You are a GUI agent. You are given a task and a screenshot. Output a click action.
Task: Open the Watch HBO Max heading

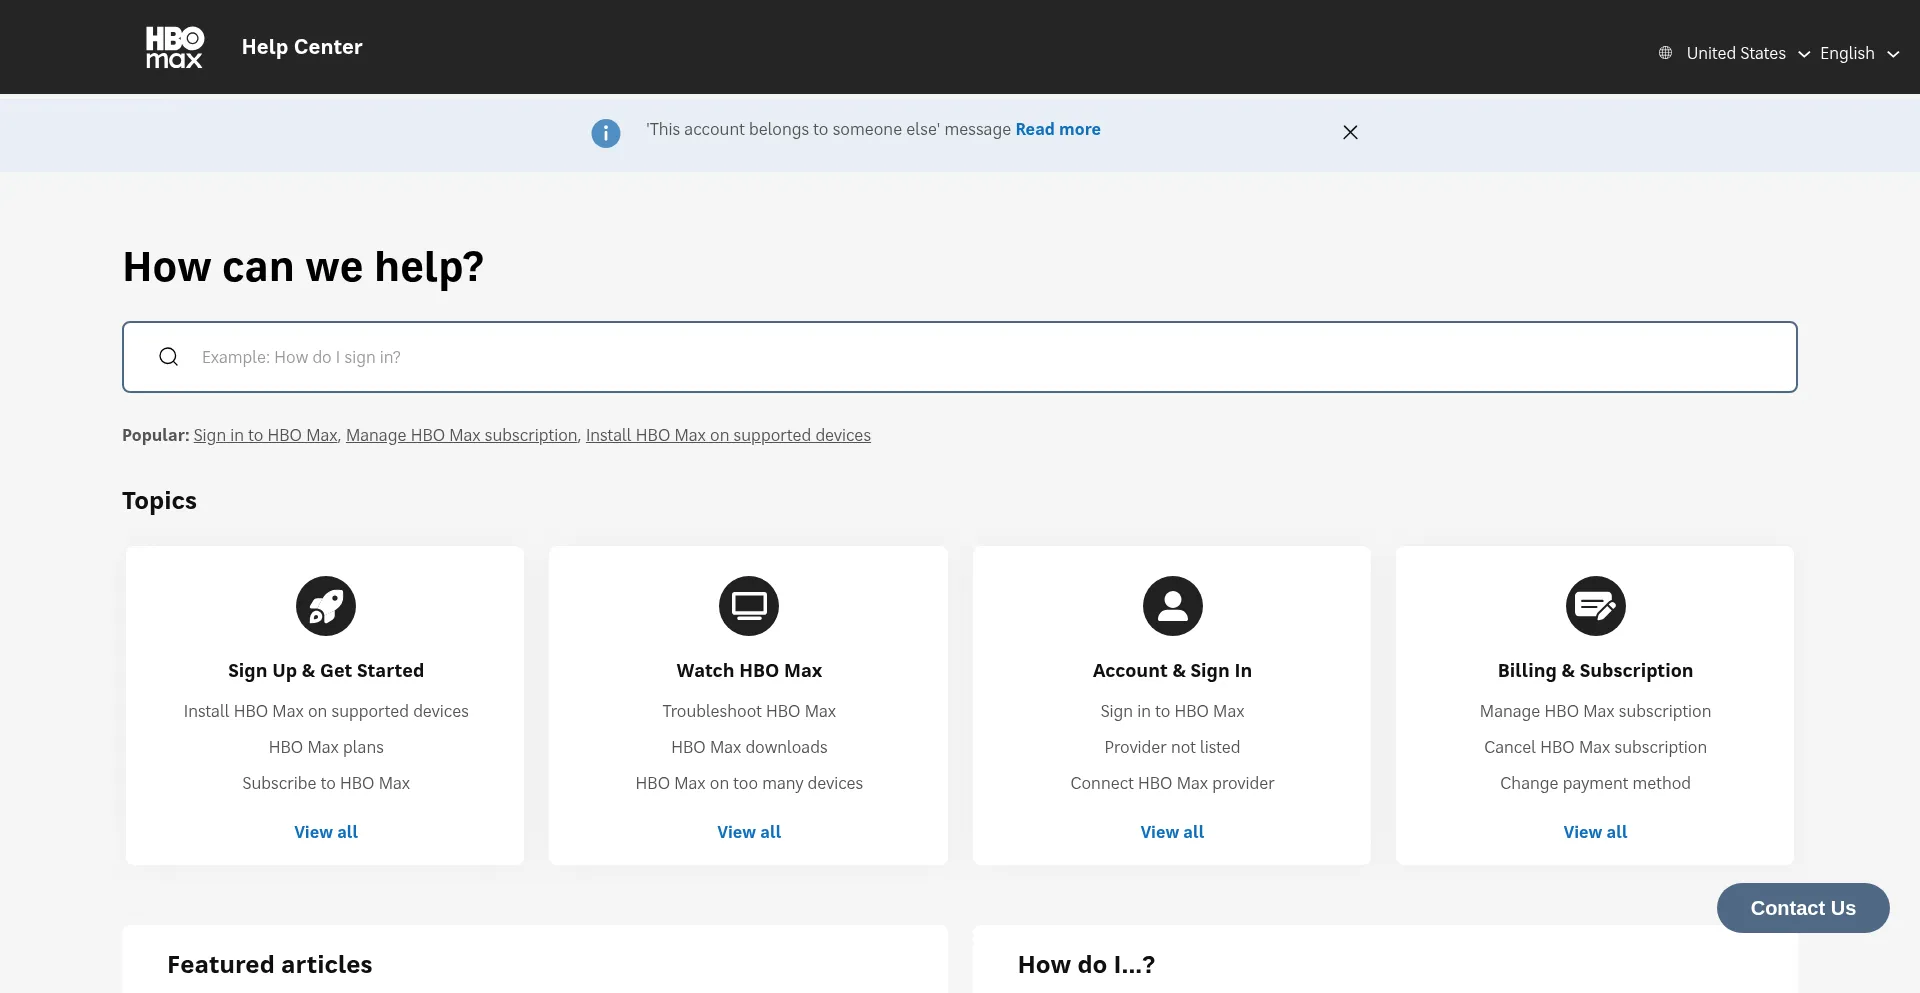[x=749, y=671]
